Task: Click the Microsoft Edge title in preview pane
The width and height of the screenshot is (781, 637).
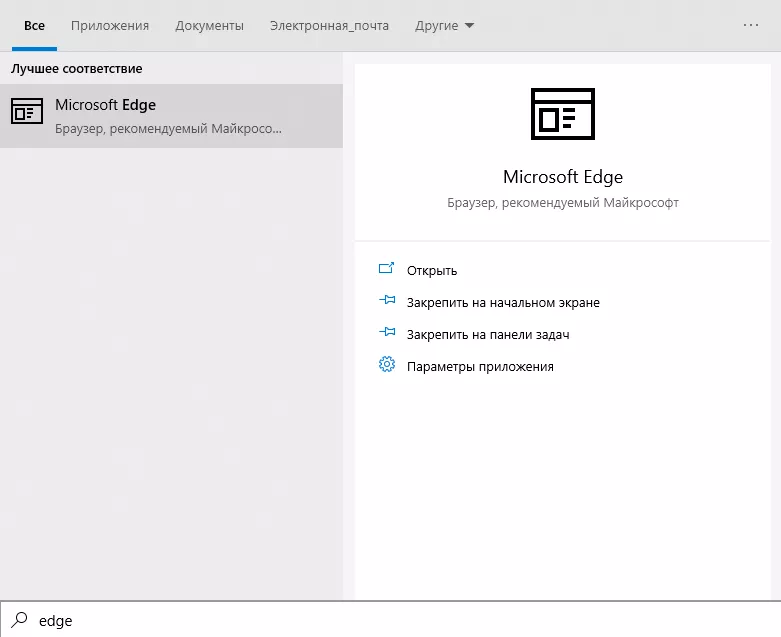Action: click(x=563, y=177)
